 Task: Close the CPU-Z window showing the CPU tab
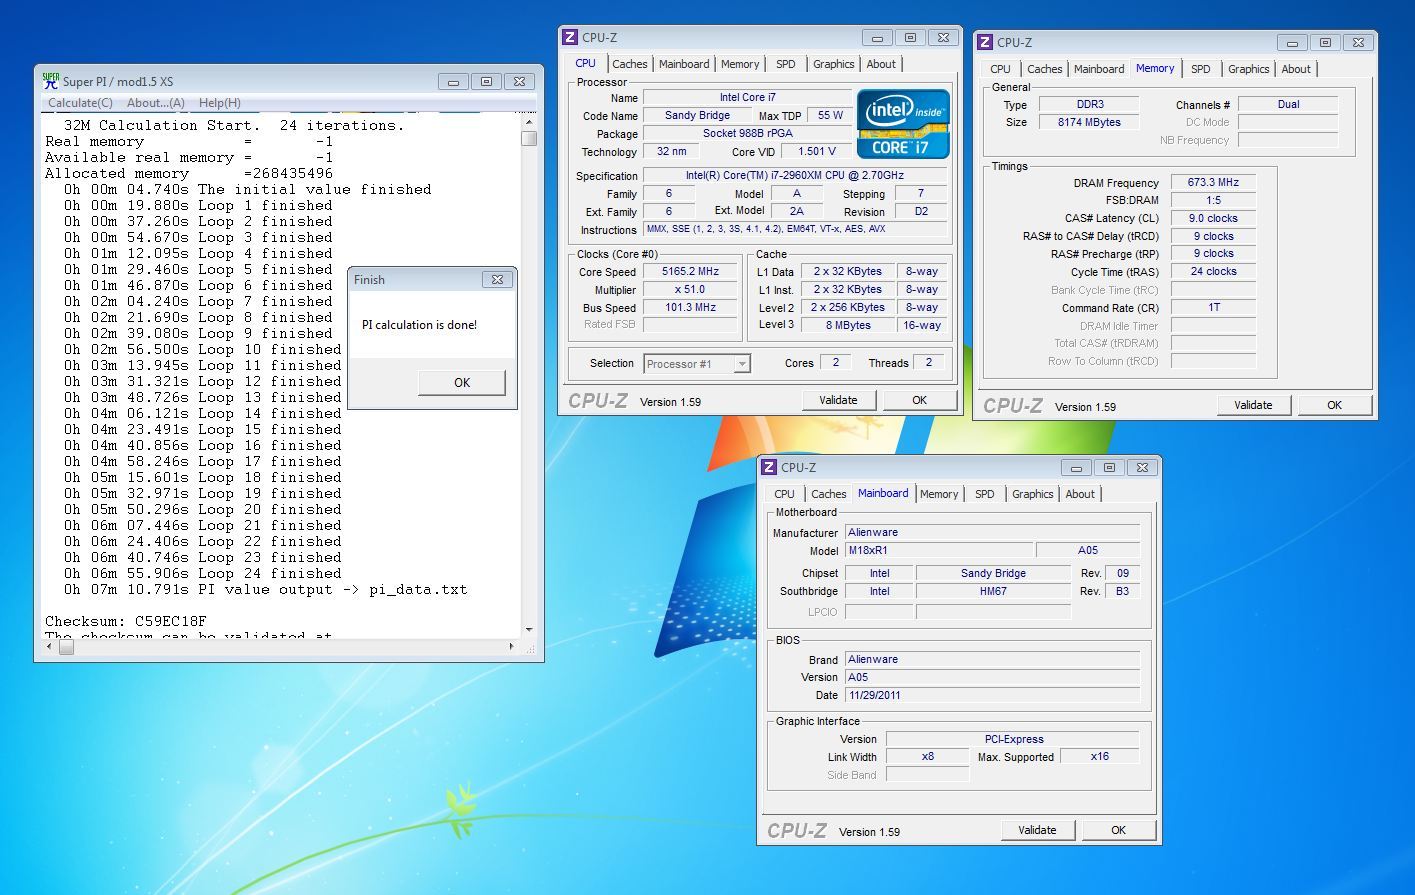pyautogui.click(x=943, y=38)
